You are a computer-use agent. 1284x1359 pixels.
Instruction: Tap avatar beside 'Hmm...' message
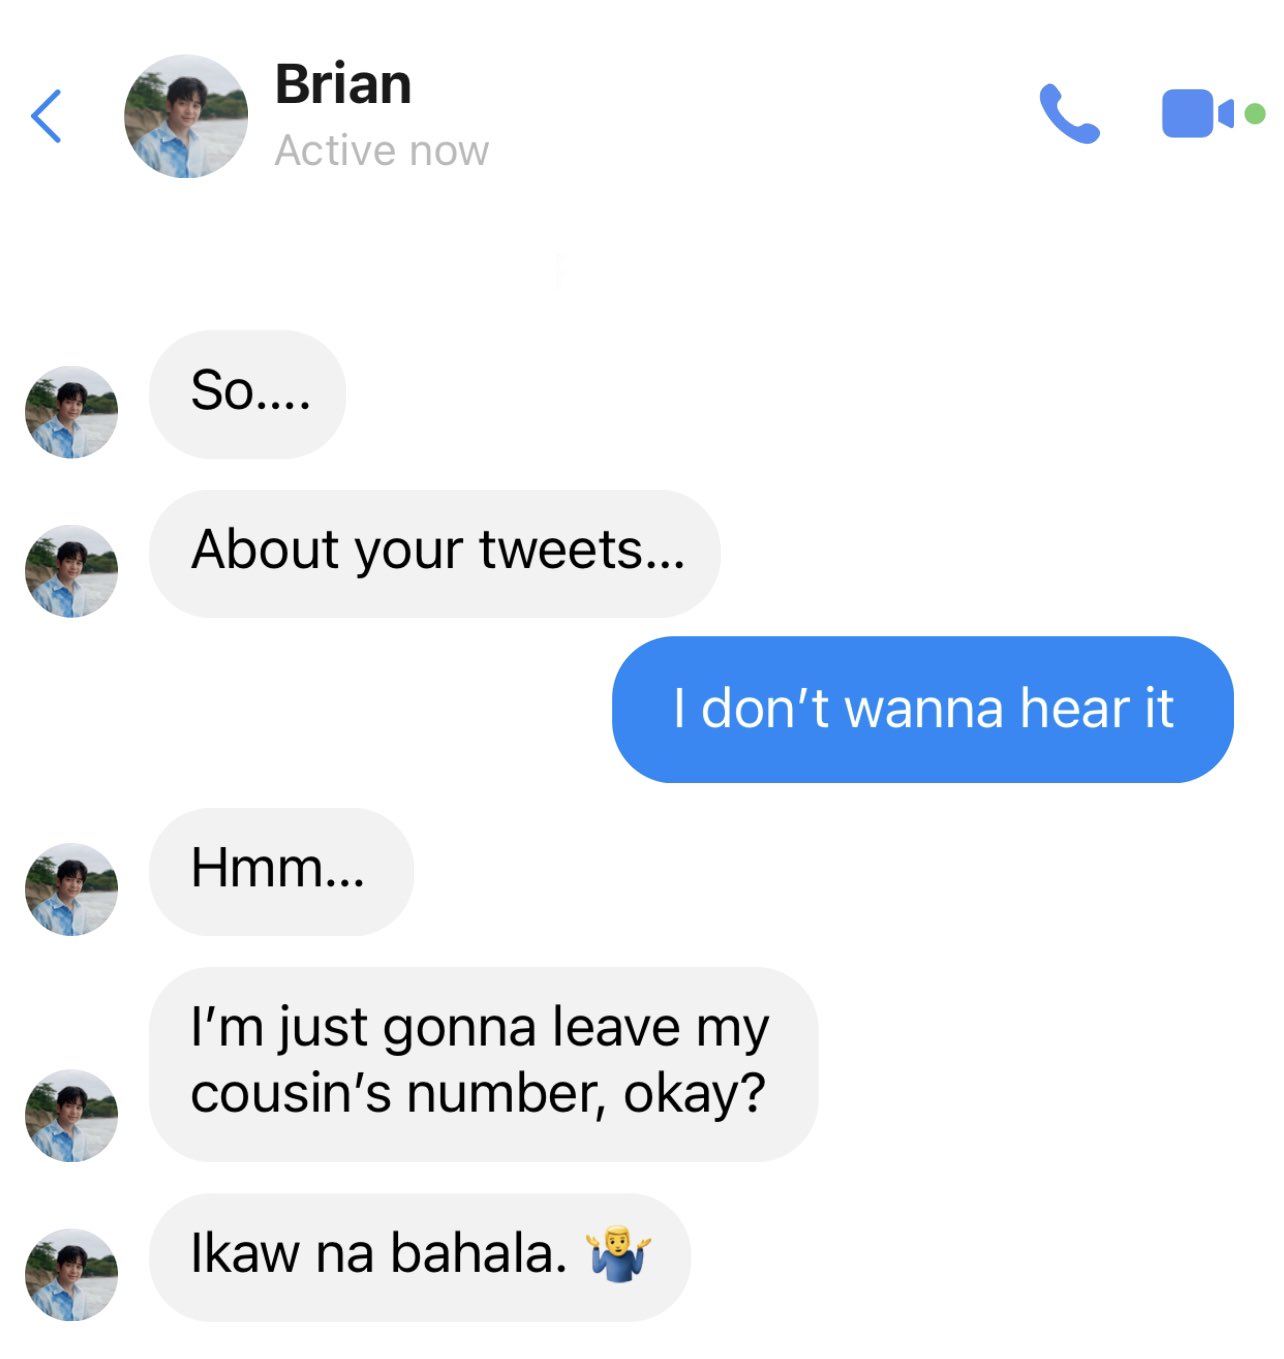(71, 889)
